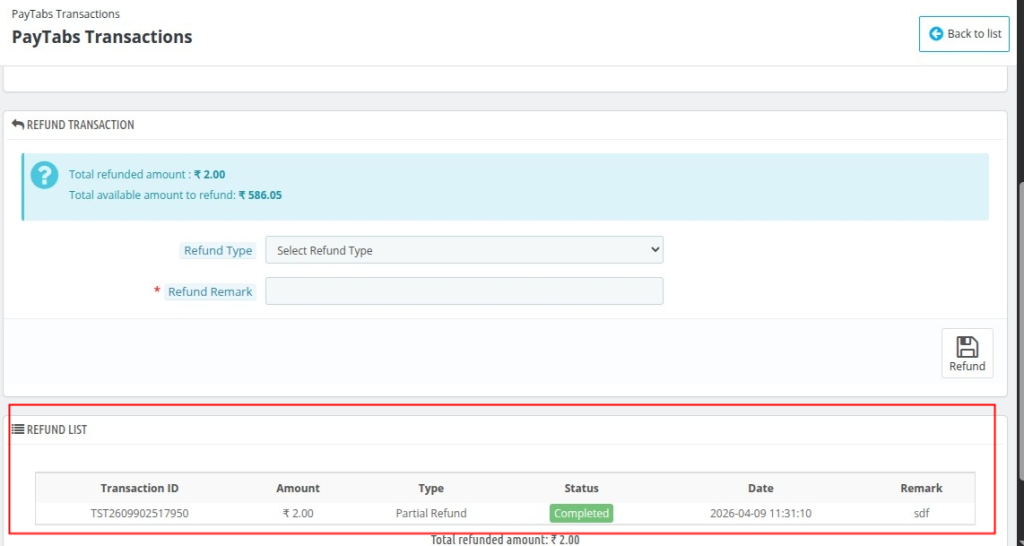Open the Select Refund Type dropdown
The height and width of the screenshot is (546, 1024).
point(464,250)
